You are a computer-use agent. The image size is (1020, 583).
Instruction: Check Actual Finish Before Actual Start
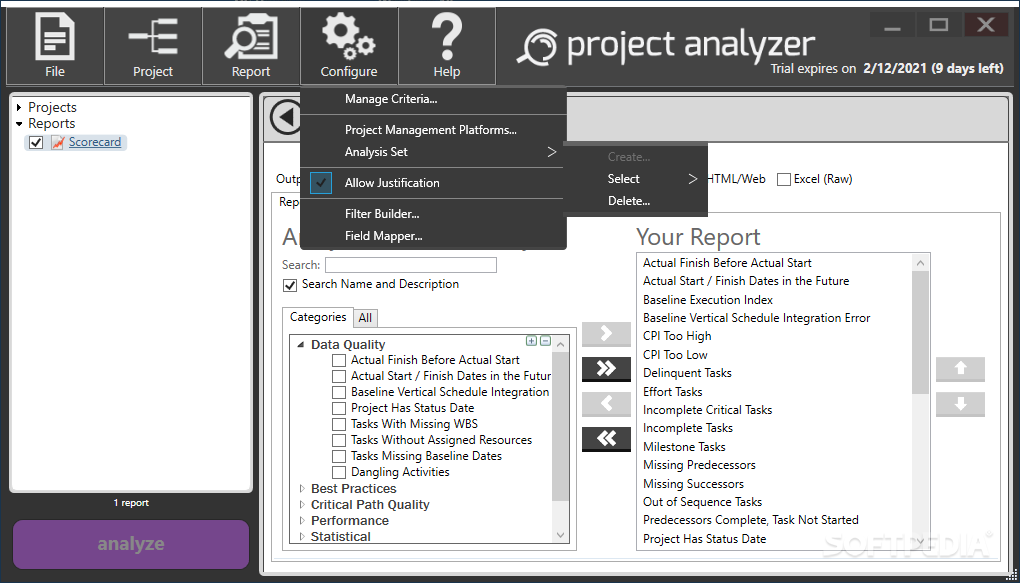tap(339, 360)
